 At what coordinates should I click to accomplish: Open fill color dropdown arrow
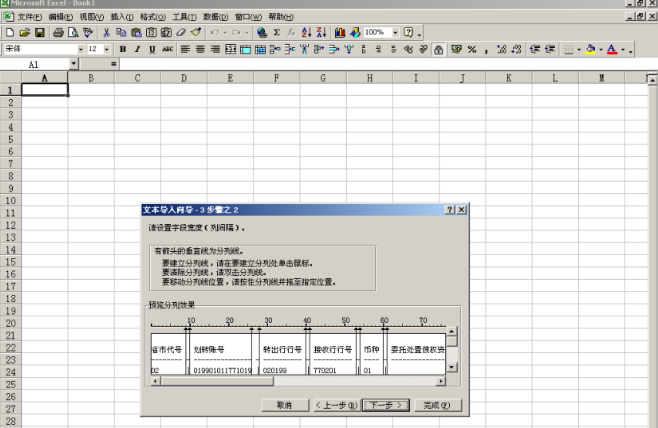click(x=601, y=50)
